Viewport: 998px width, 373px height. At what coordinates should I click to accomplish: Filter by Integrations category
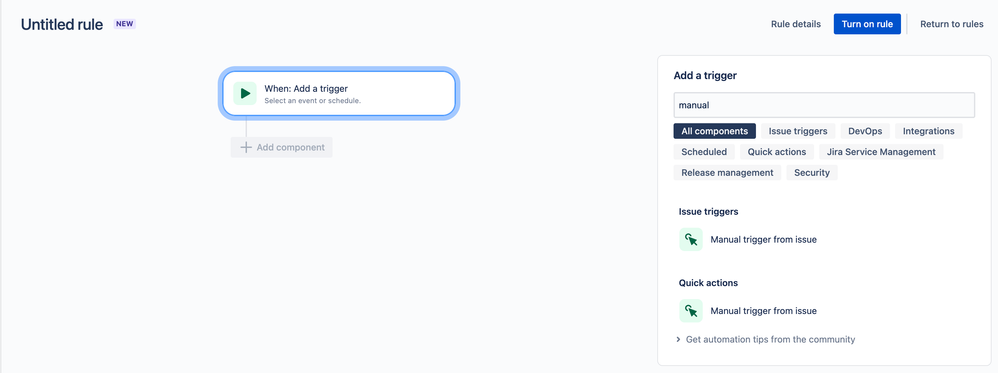pyautogui.click(x=929, y=131)
